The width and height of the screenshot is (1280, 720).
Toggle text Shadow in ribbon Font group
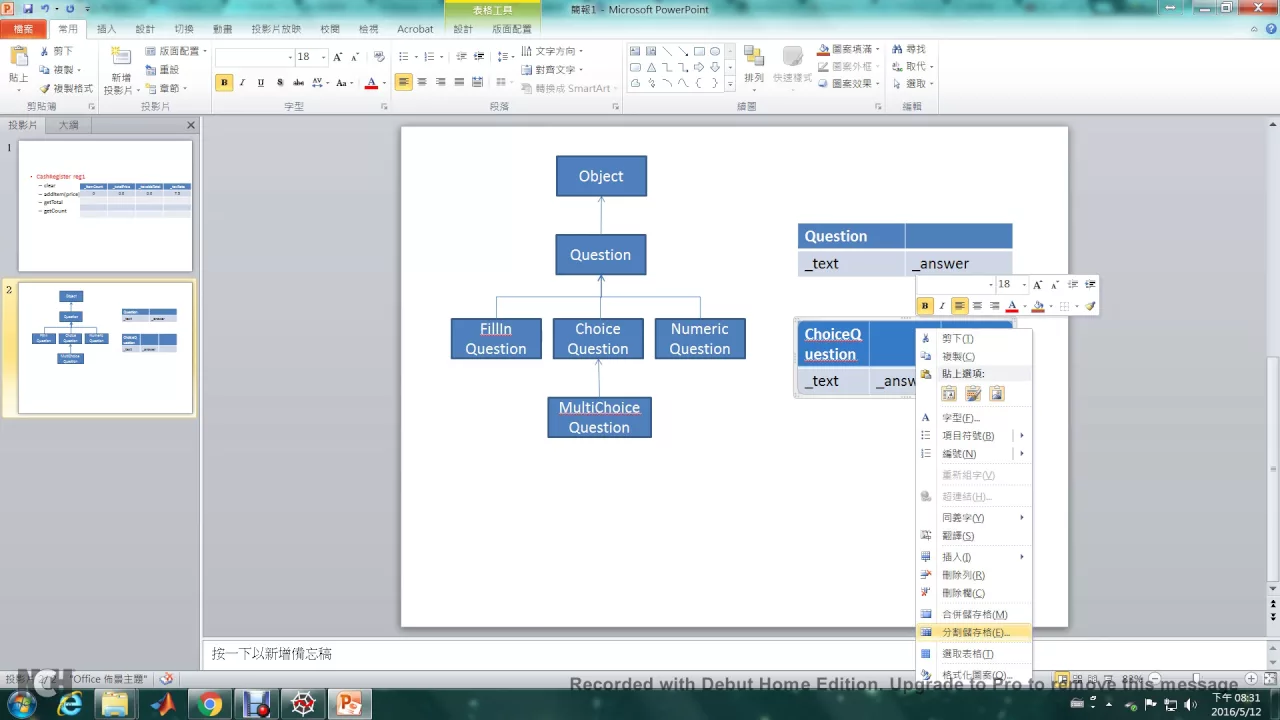coord(280,83)
